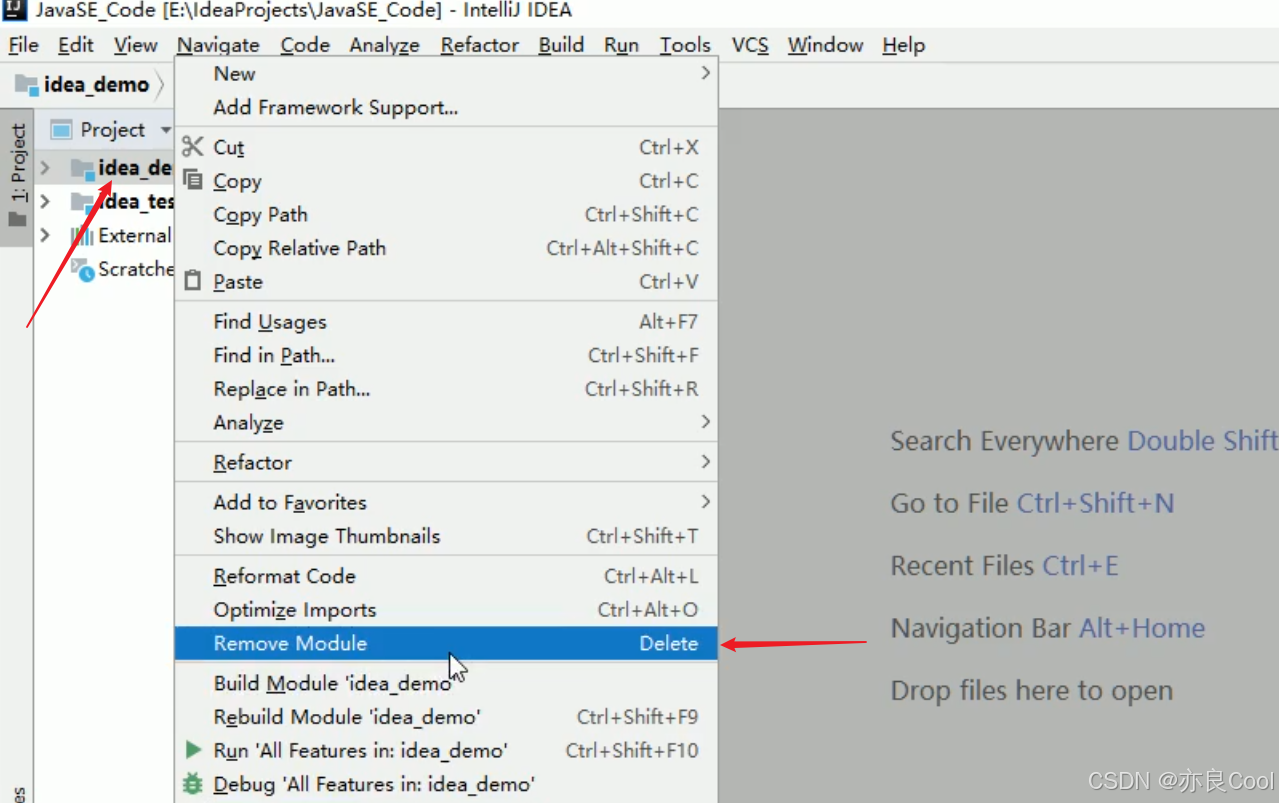The width and height of the screenshot is (1279, 803).
Task: Select Copy Relative Path
Action: tap(446, 248)
